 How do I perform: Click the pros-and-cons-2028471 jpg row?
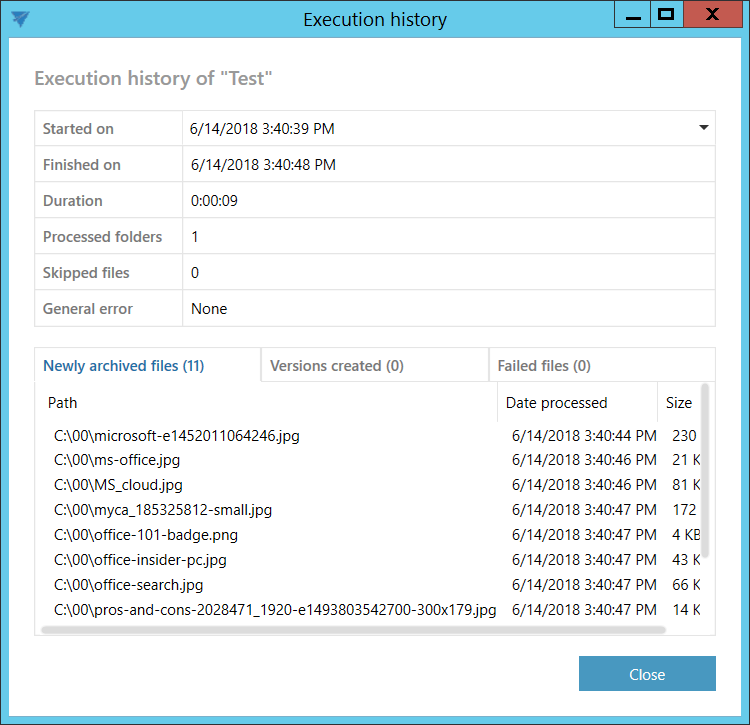(275, 609)
